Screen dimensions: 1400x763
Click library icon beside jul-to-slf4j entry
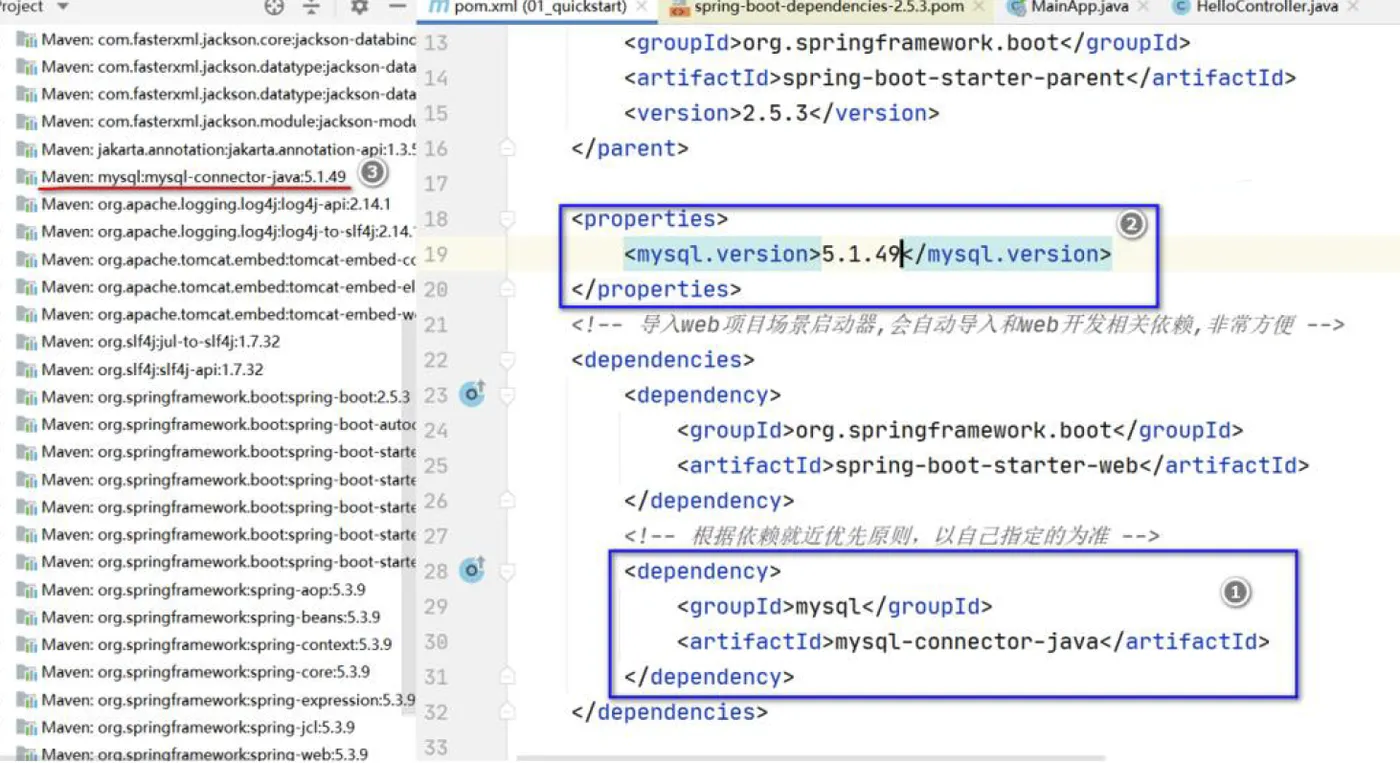tap(26, 342)
